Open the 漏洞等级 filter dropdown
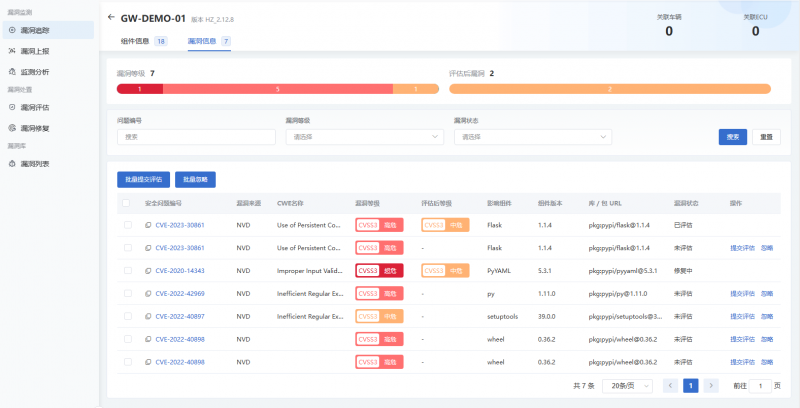 (x=363, y=136)
